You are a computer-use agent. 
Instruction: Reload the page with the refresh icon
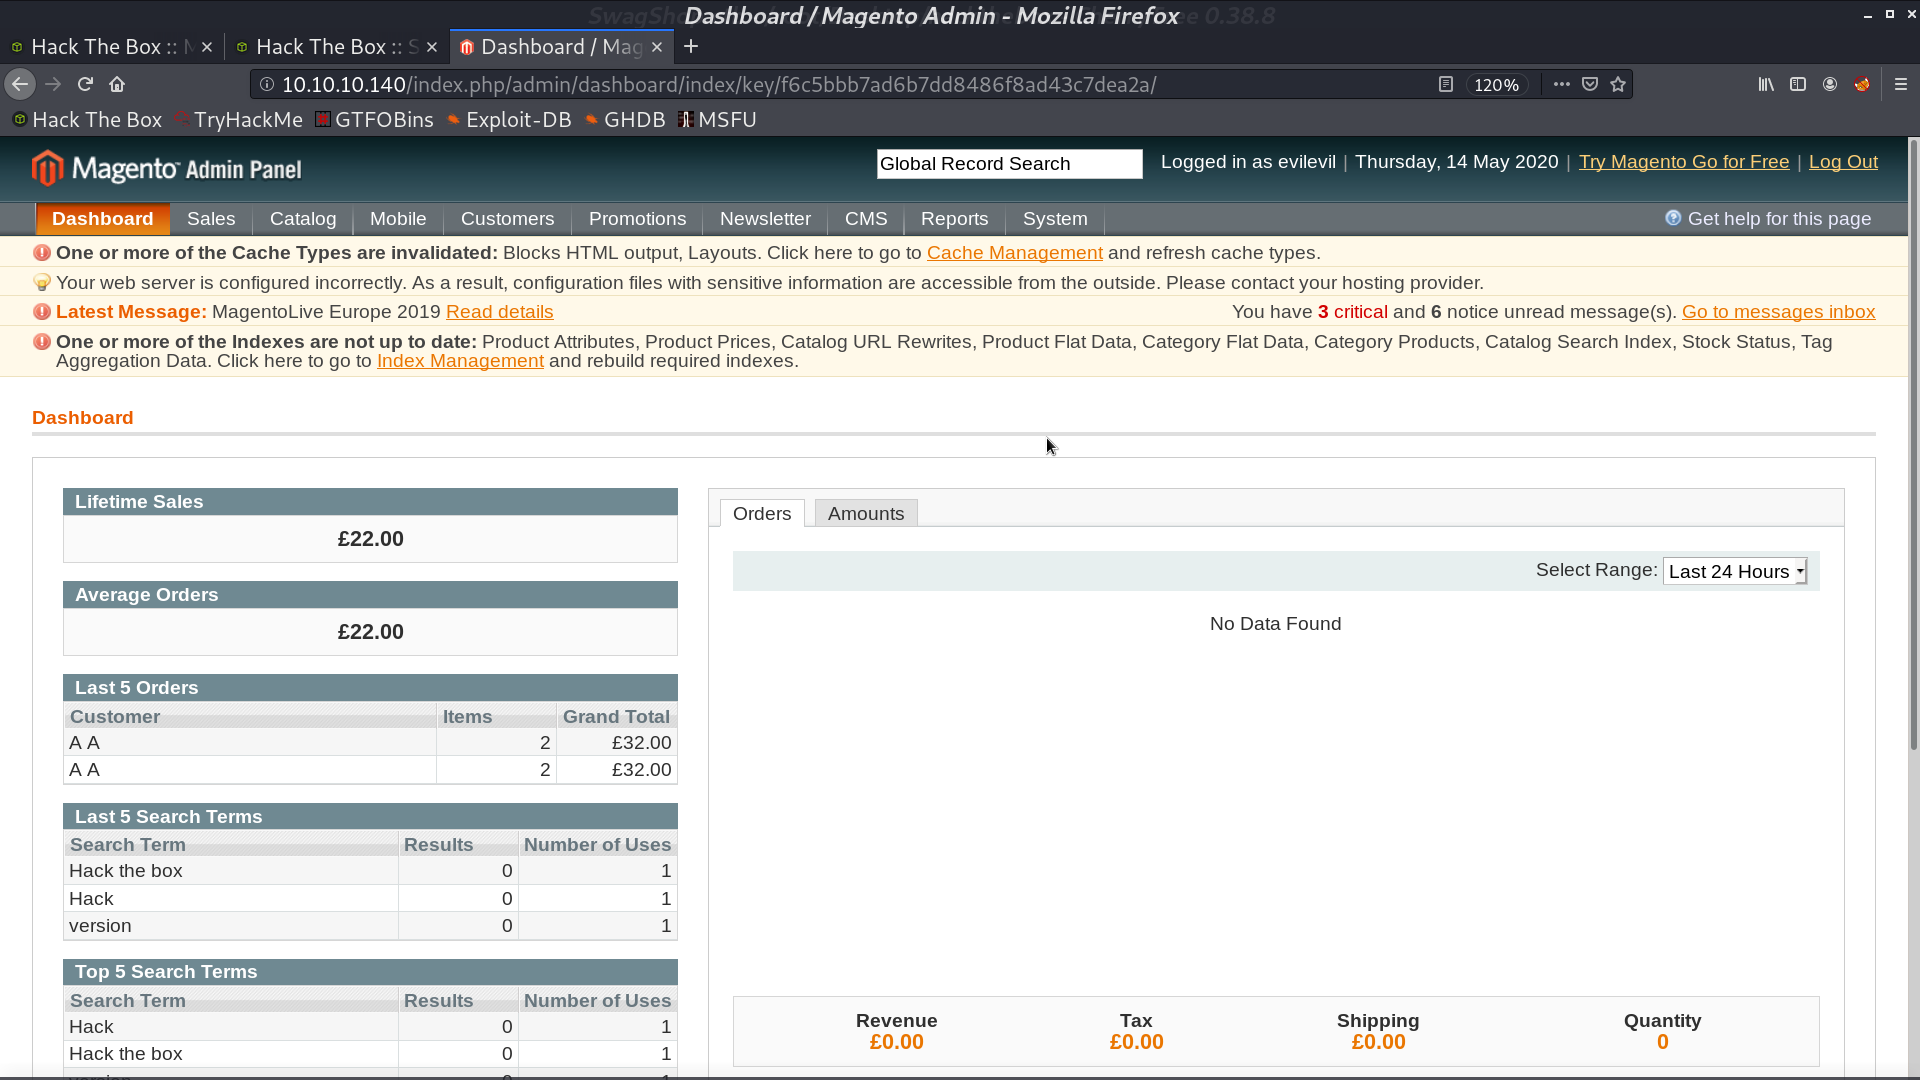[86, 85]
